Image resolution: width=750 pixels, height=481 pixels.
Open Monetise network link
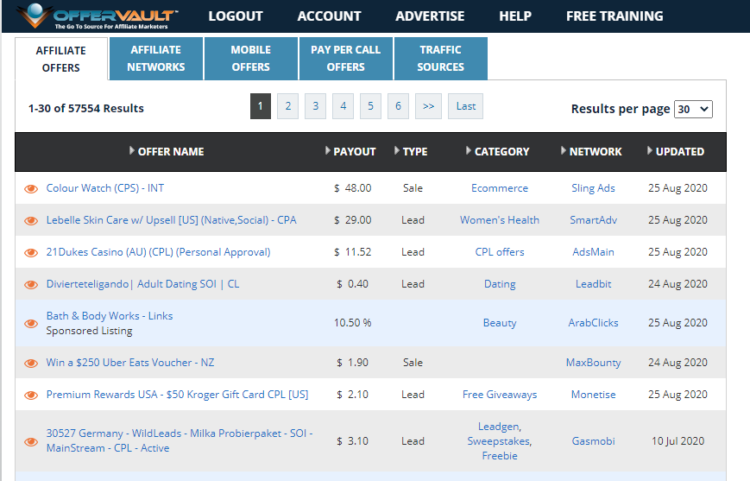pyautogui.click(x=593, y=395)
